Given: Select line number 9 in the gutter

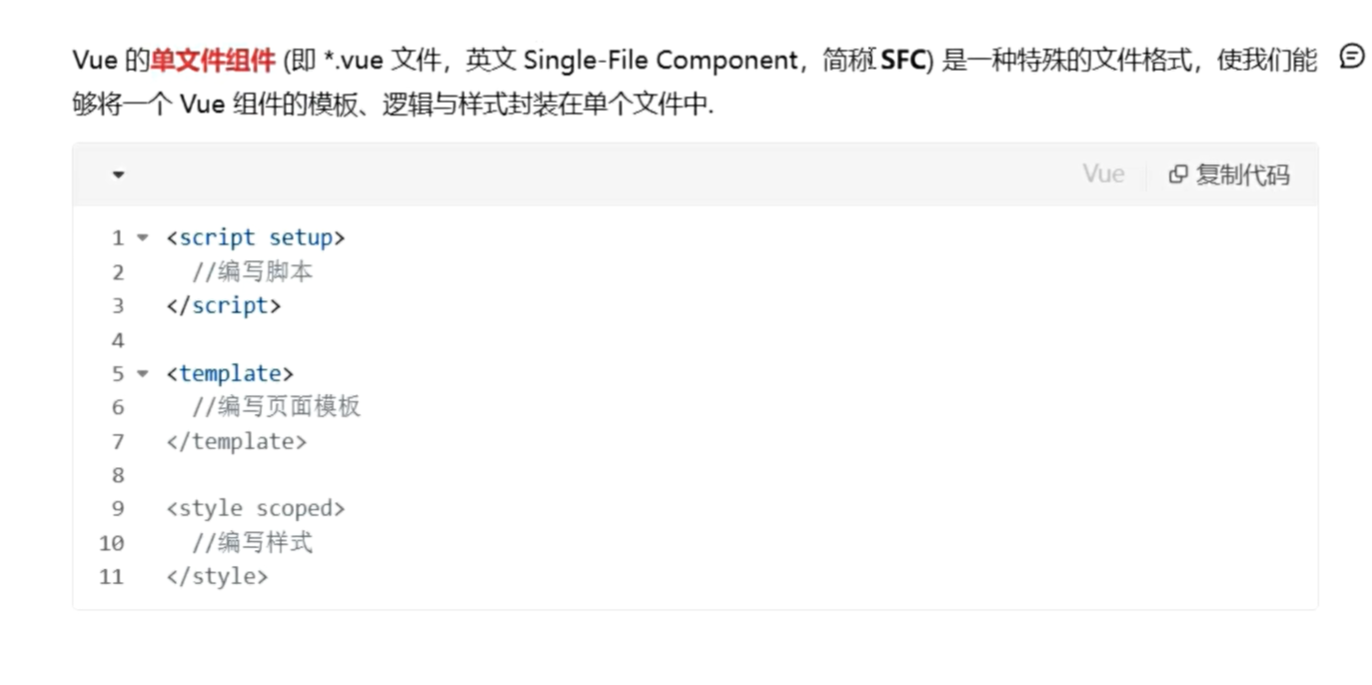Looking at the screenshot, I should [x=118, y=509].
